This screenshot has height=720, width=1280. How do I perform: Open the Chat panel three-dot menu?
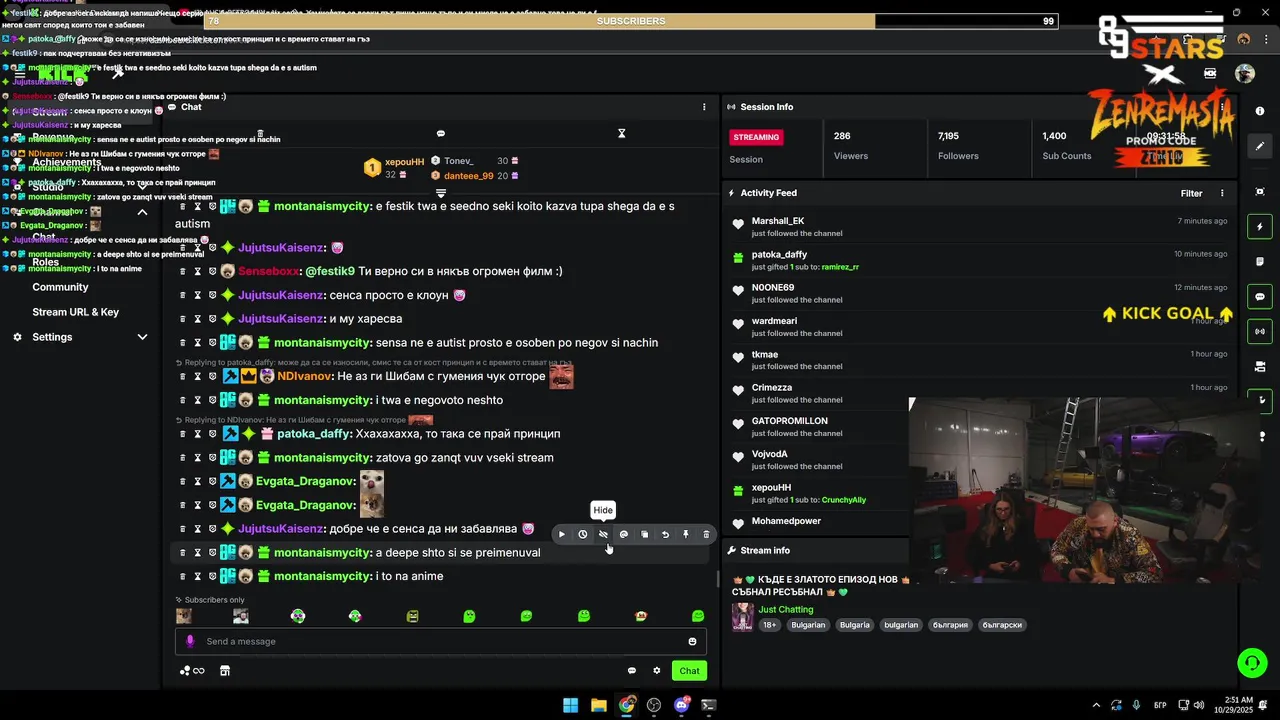(704, 107)
